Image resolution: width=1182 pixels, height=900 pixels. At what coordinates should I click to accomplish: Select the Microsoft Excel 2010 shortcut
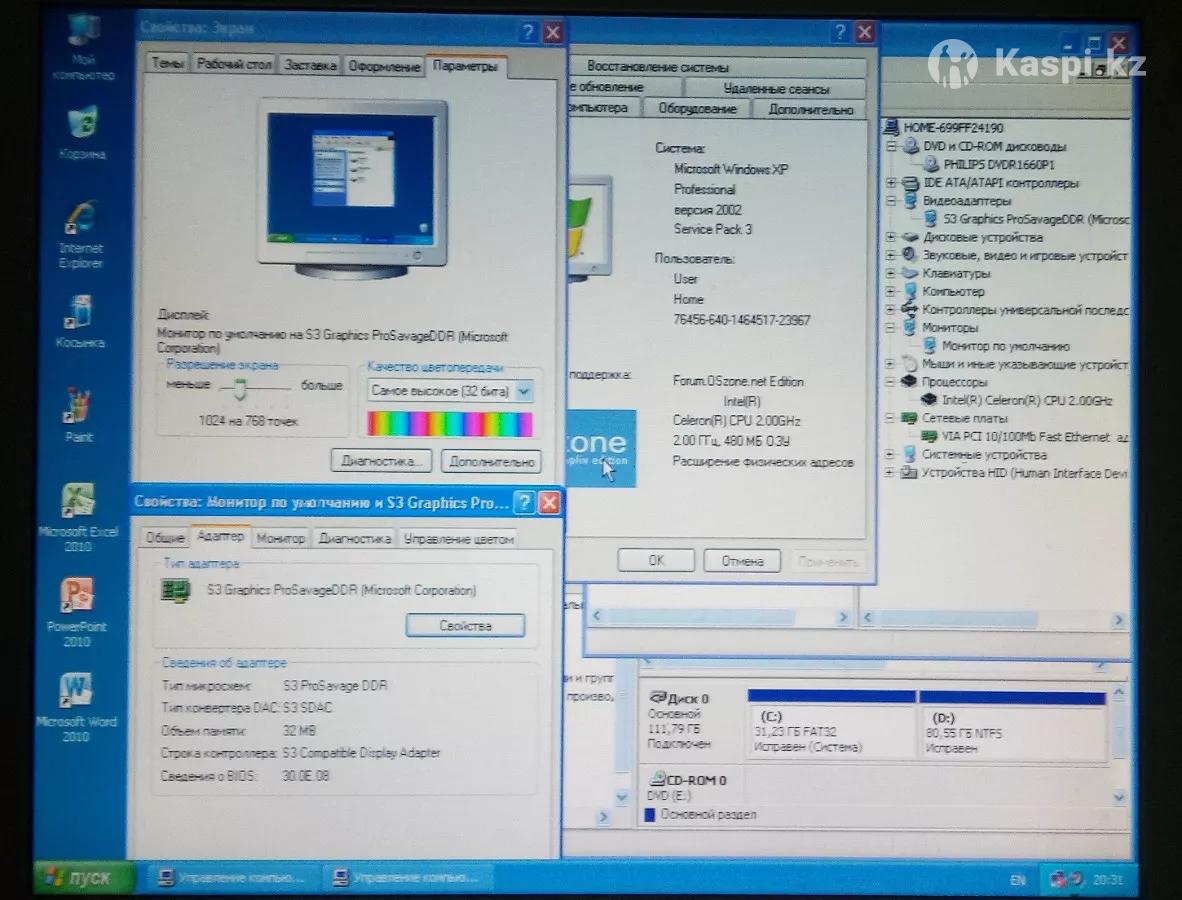[78, 517]
